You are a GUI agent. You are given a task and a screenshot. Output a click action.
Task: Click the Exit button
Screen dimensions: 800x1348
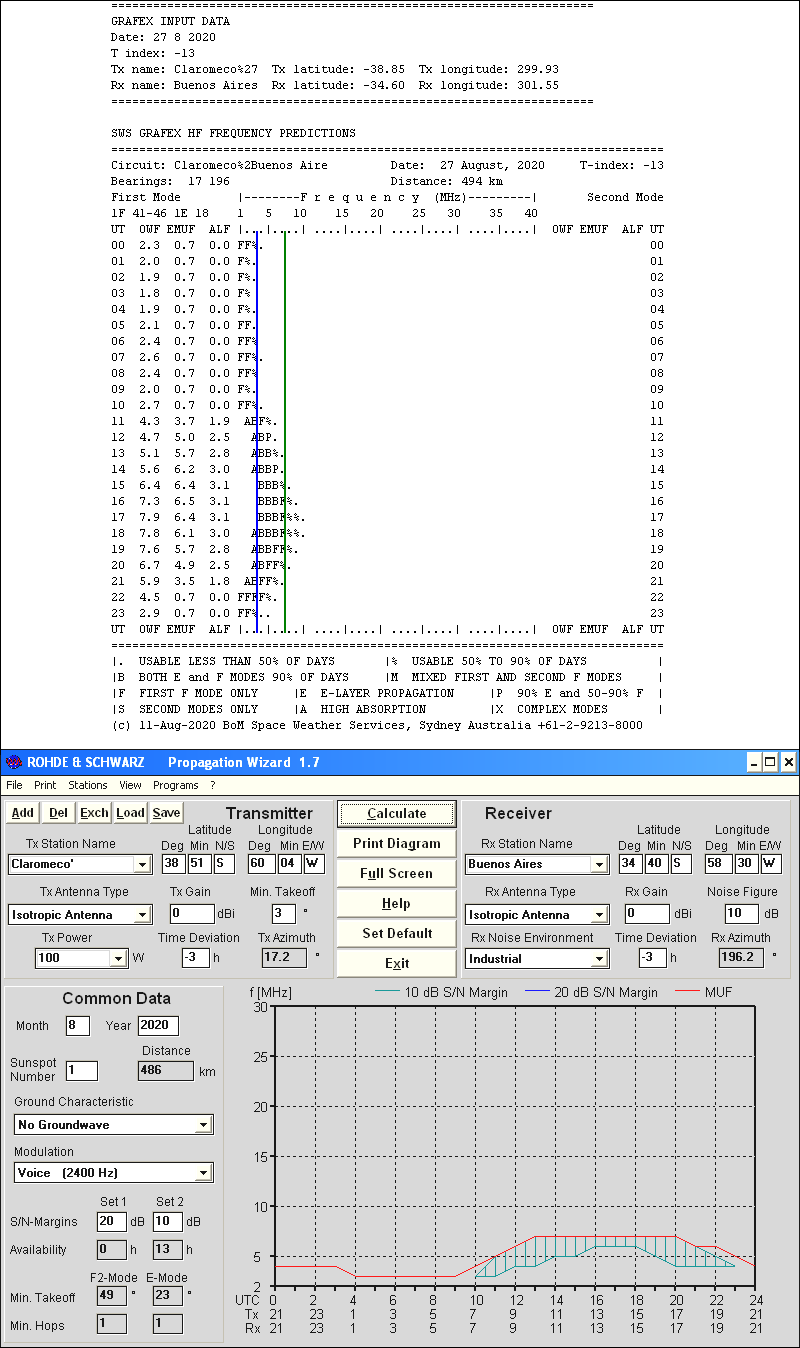click(x=396, y=964)
